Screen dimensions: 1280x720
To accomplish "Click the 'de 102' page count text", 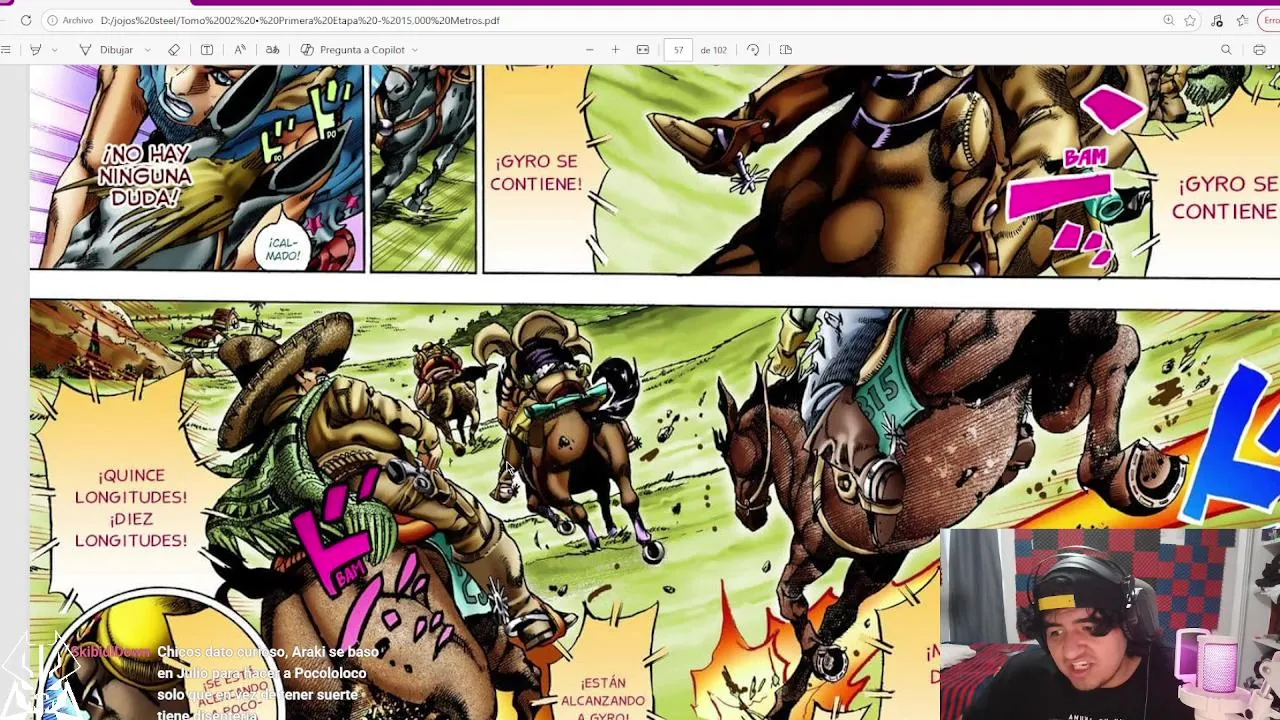I will (x=713, y=50).
